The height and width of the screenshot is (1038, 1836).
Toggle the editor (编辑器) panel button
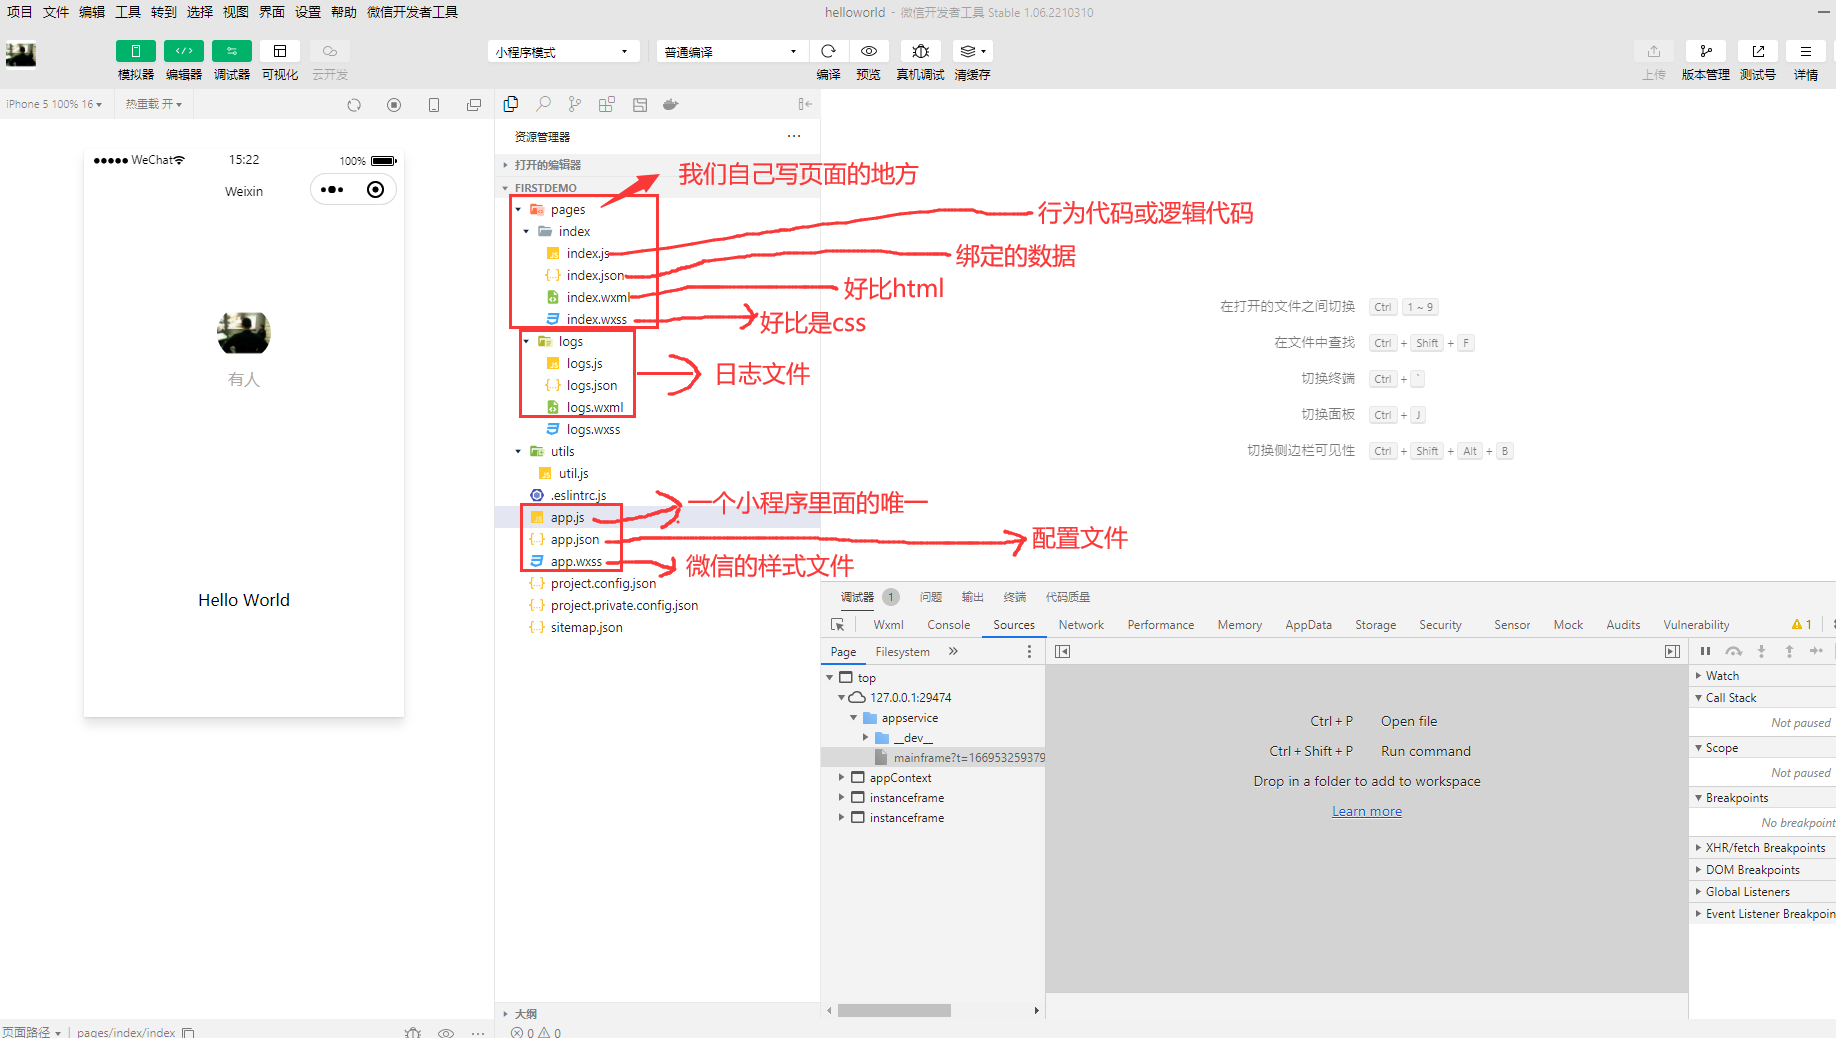184,51
